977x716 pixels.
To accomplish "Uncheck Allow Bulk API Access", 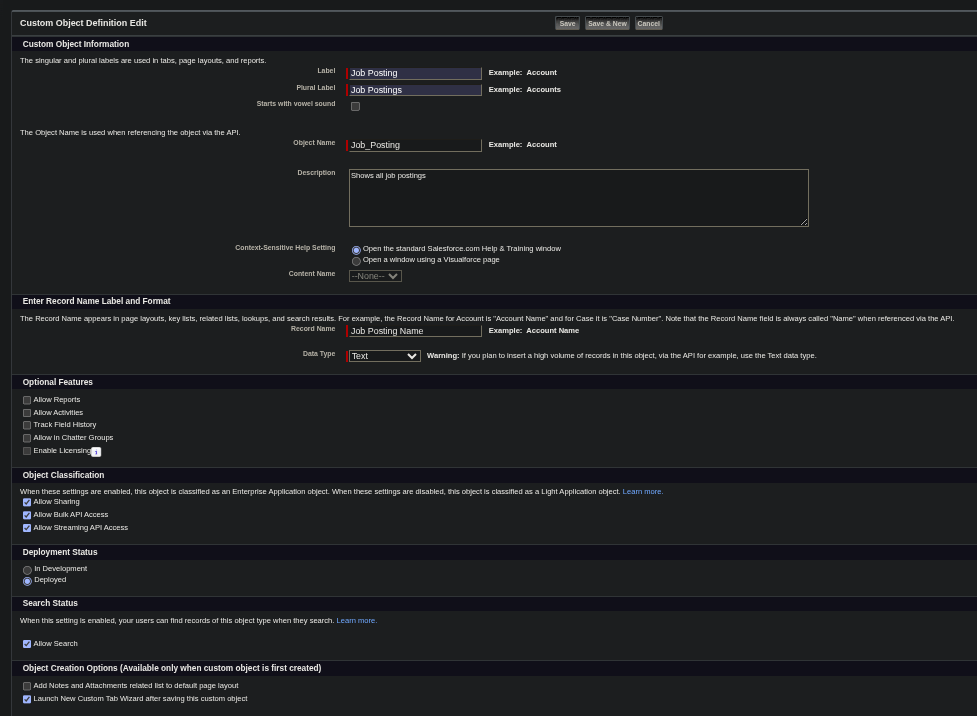I will coord(26,514).
